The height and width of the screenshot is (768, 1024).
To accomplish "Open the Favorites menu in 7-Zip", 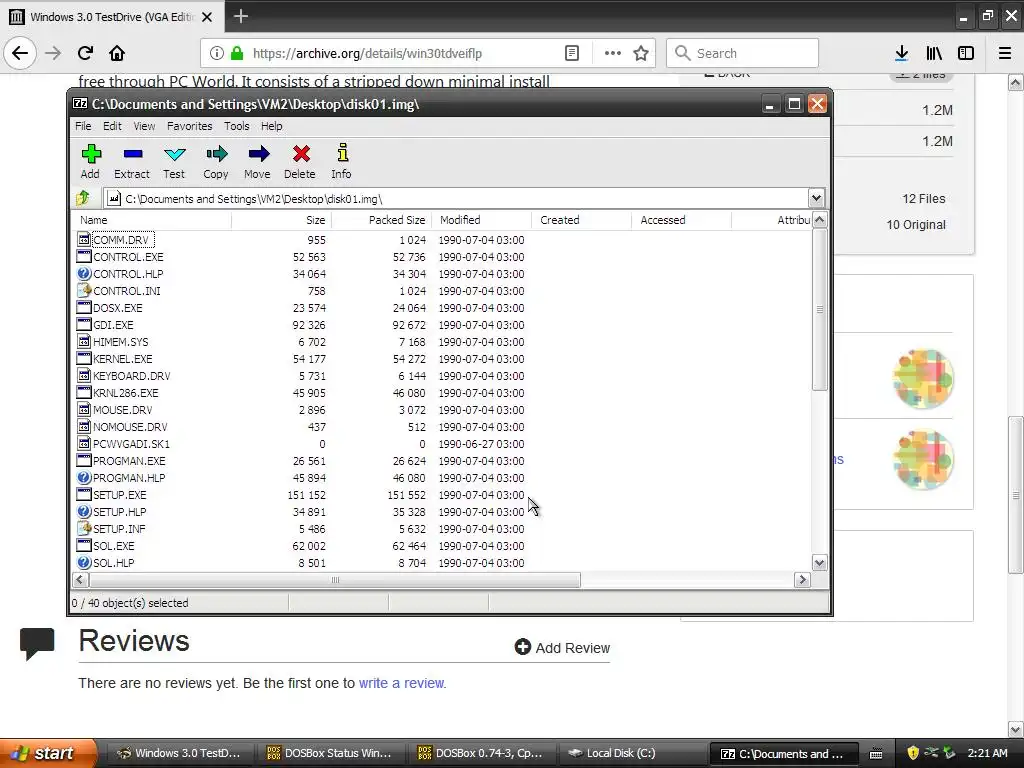I will click(189, 126).
